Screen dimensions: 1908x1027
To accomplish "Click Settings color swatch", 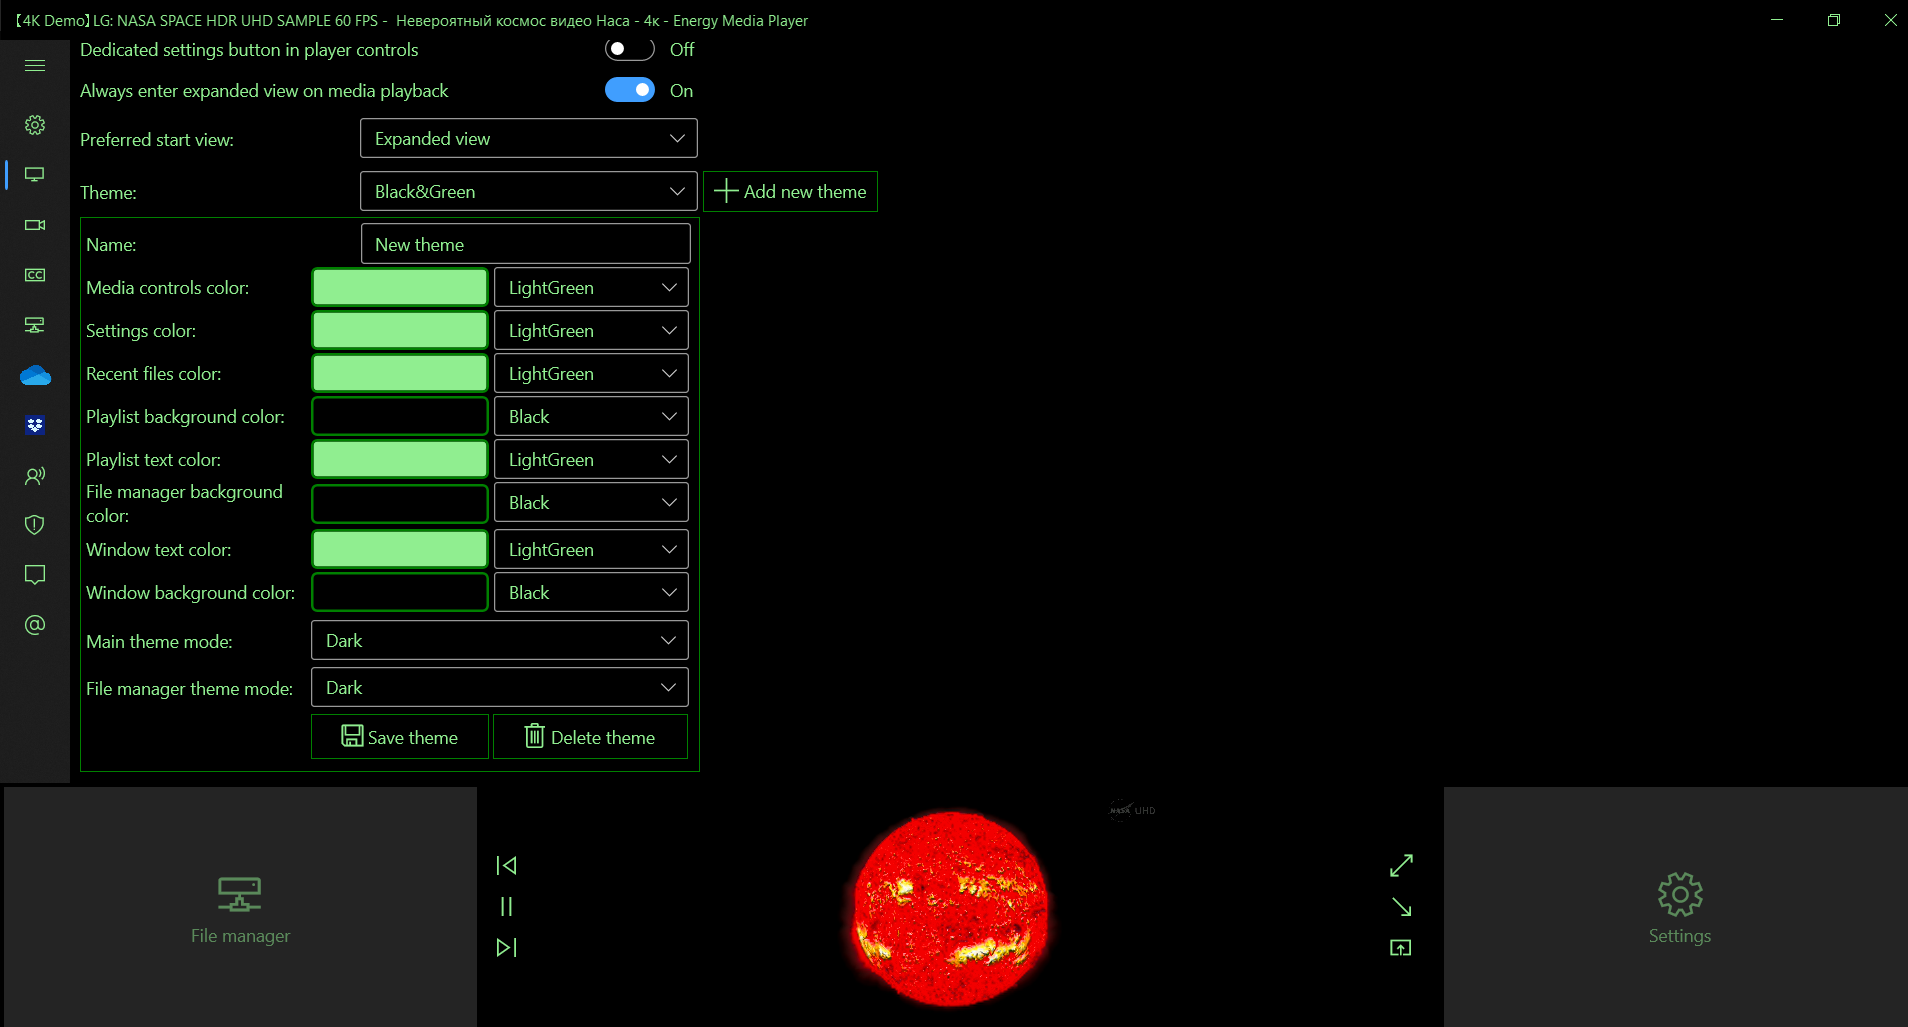I will (x=400, y=330).
